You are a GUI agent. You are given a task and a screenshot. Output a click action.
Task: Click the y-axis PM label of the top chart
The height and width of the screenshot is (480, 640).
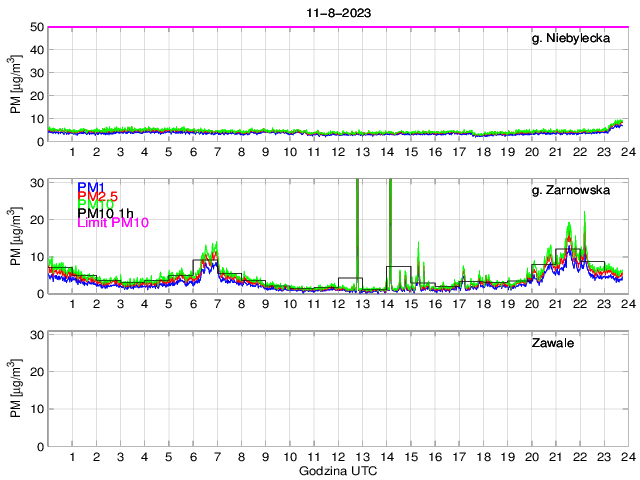[16, 84]
